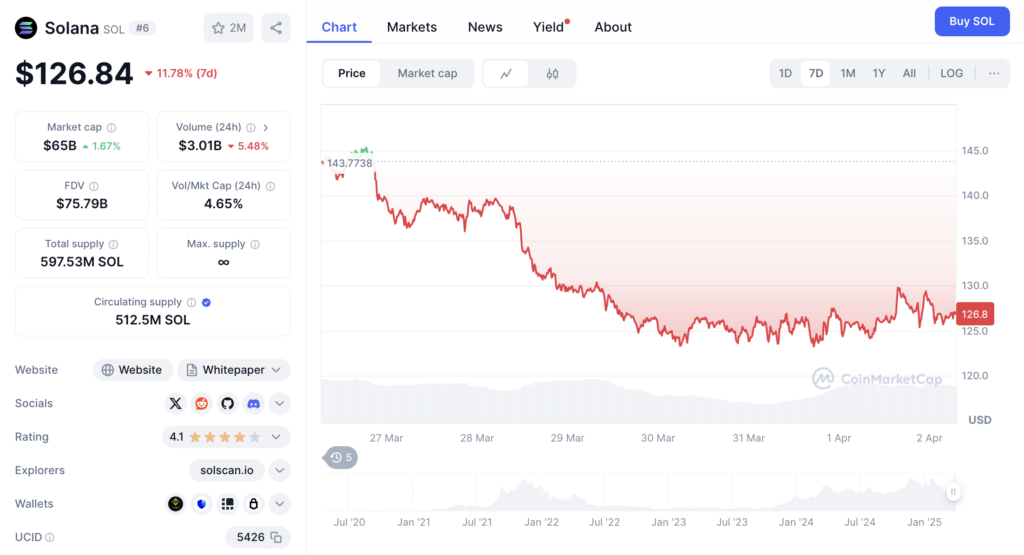Viewport: 1024px width, 555px height.
Task: Switch to the Chart tab
Action: click(x=339, y=27)
